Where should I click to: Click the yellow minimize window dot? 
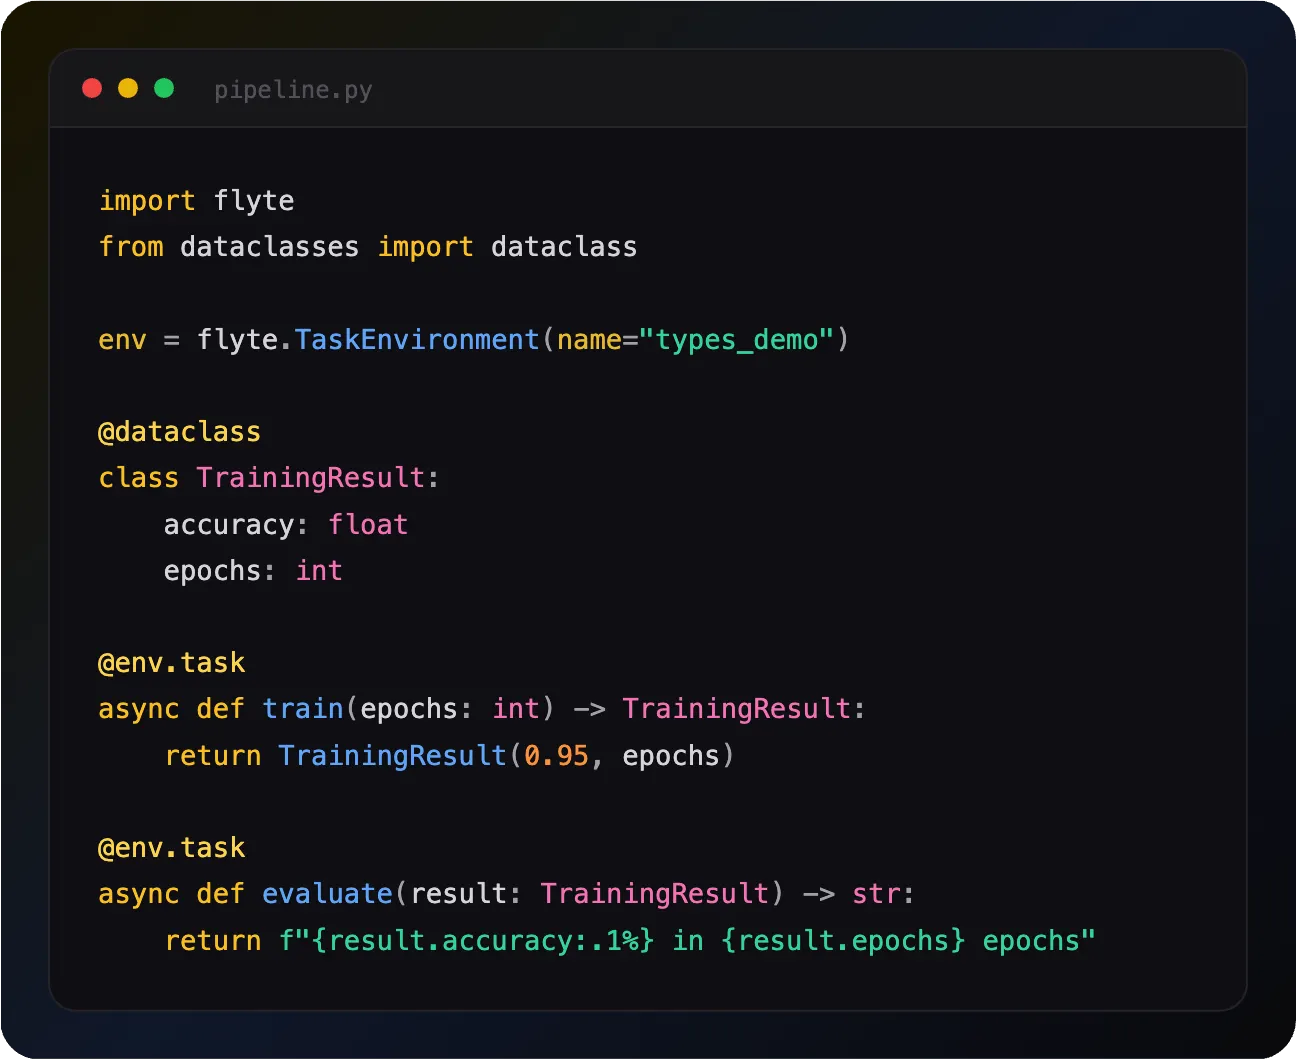pos(128,88)
